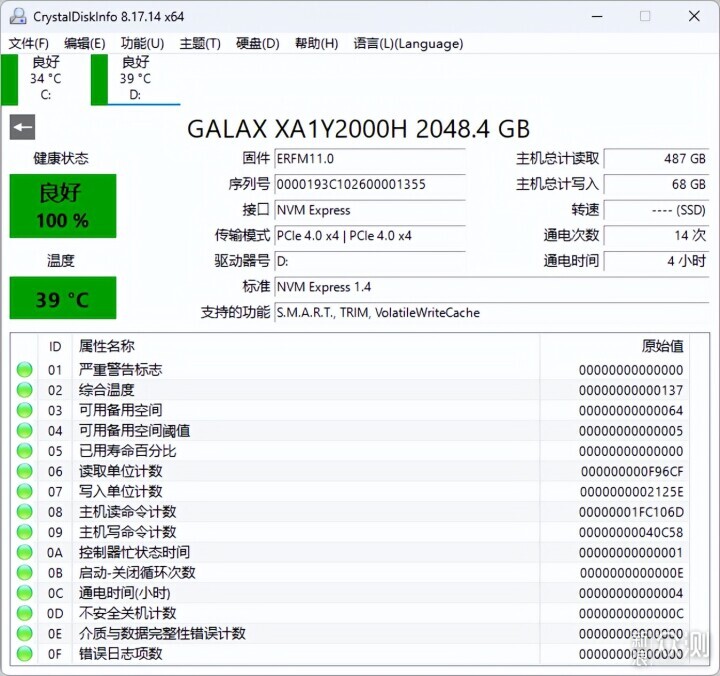
Task: Click raw value 000000000F96CF
Action: click(x=632, y=472)
